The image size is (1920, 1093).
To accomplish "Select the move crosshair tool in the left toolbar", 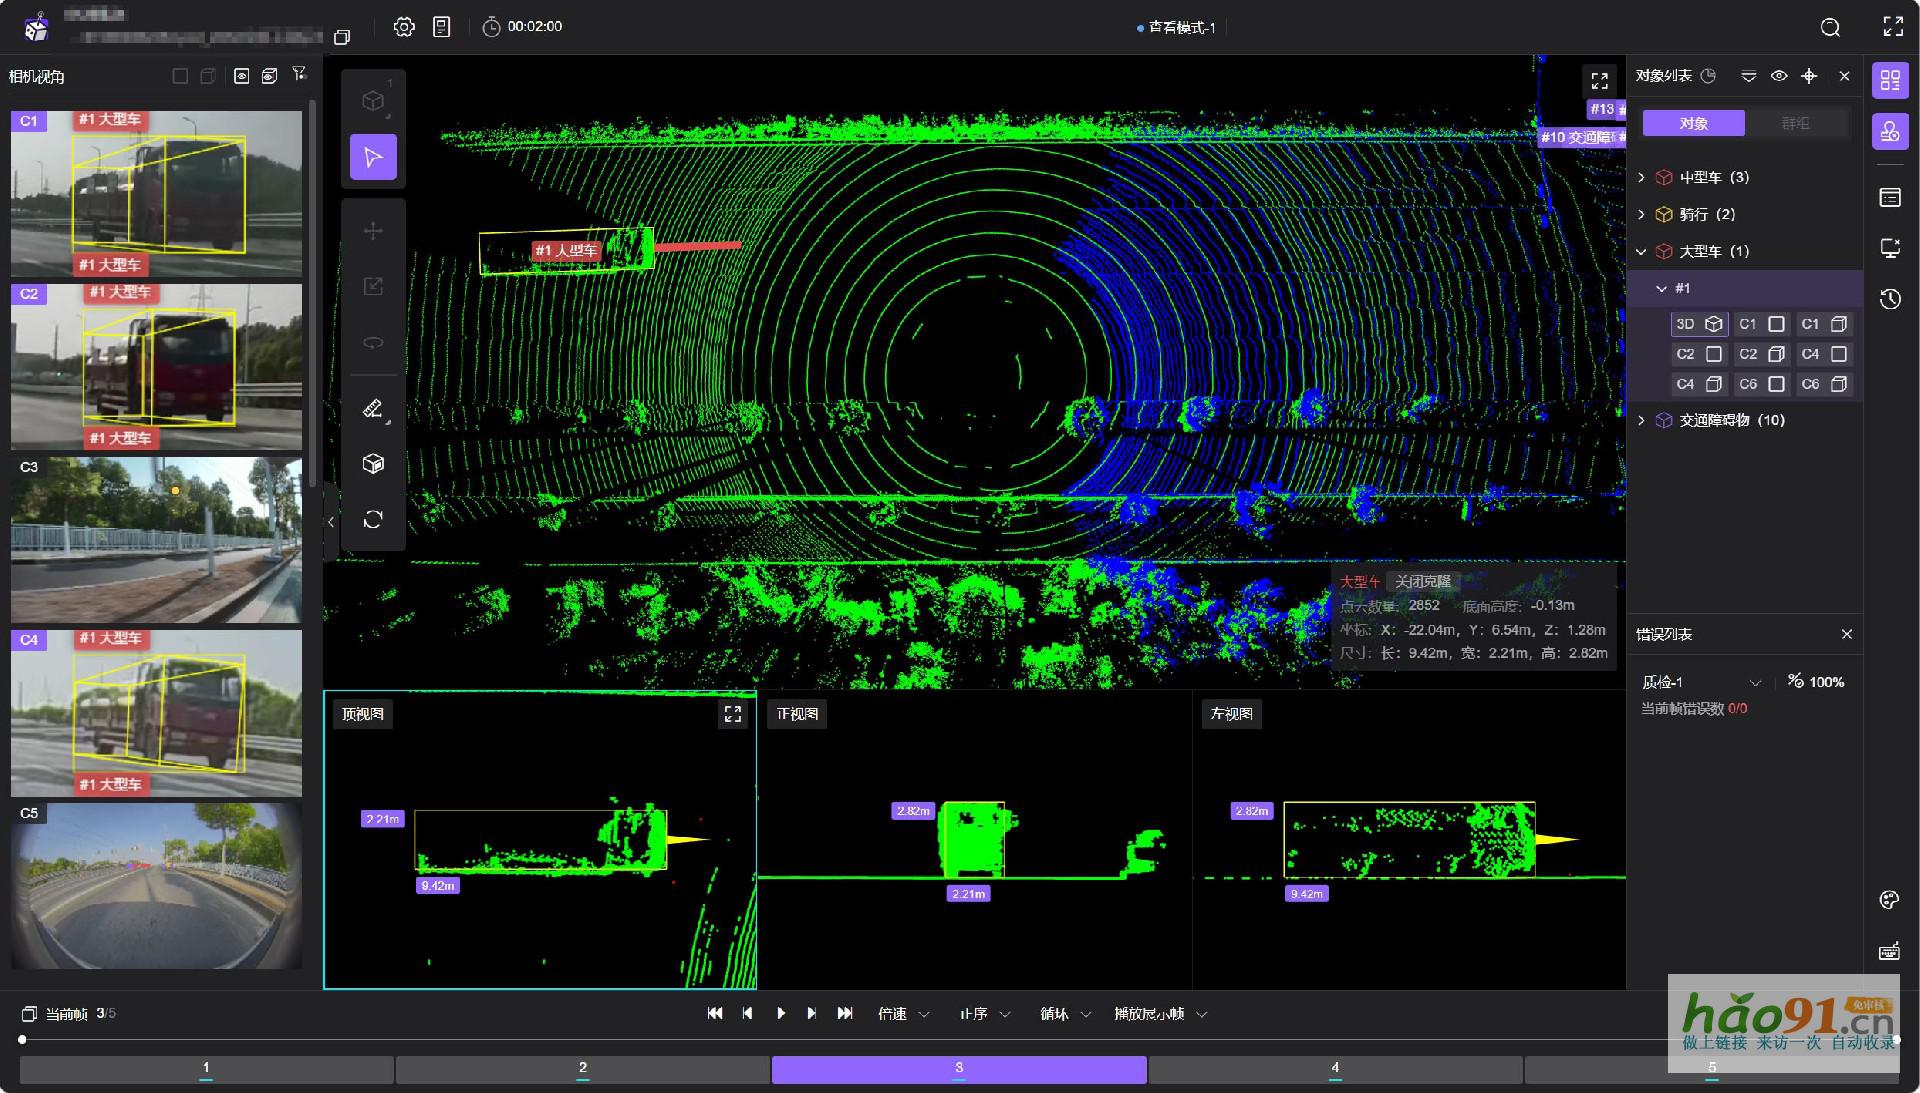I will point(373,231).
